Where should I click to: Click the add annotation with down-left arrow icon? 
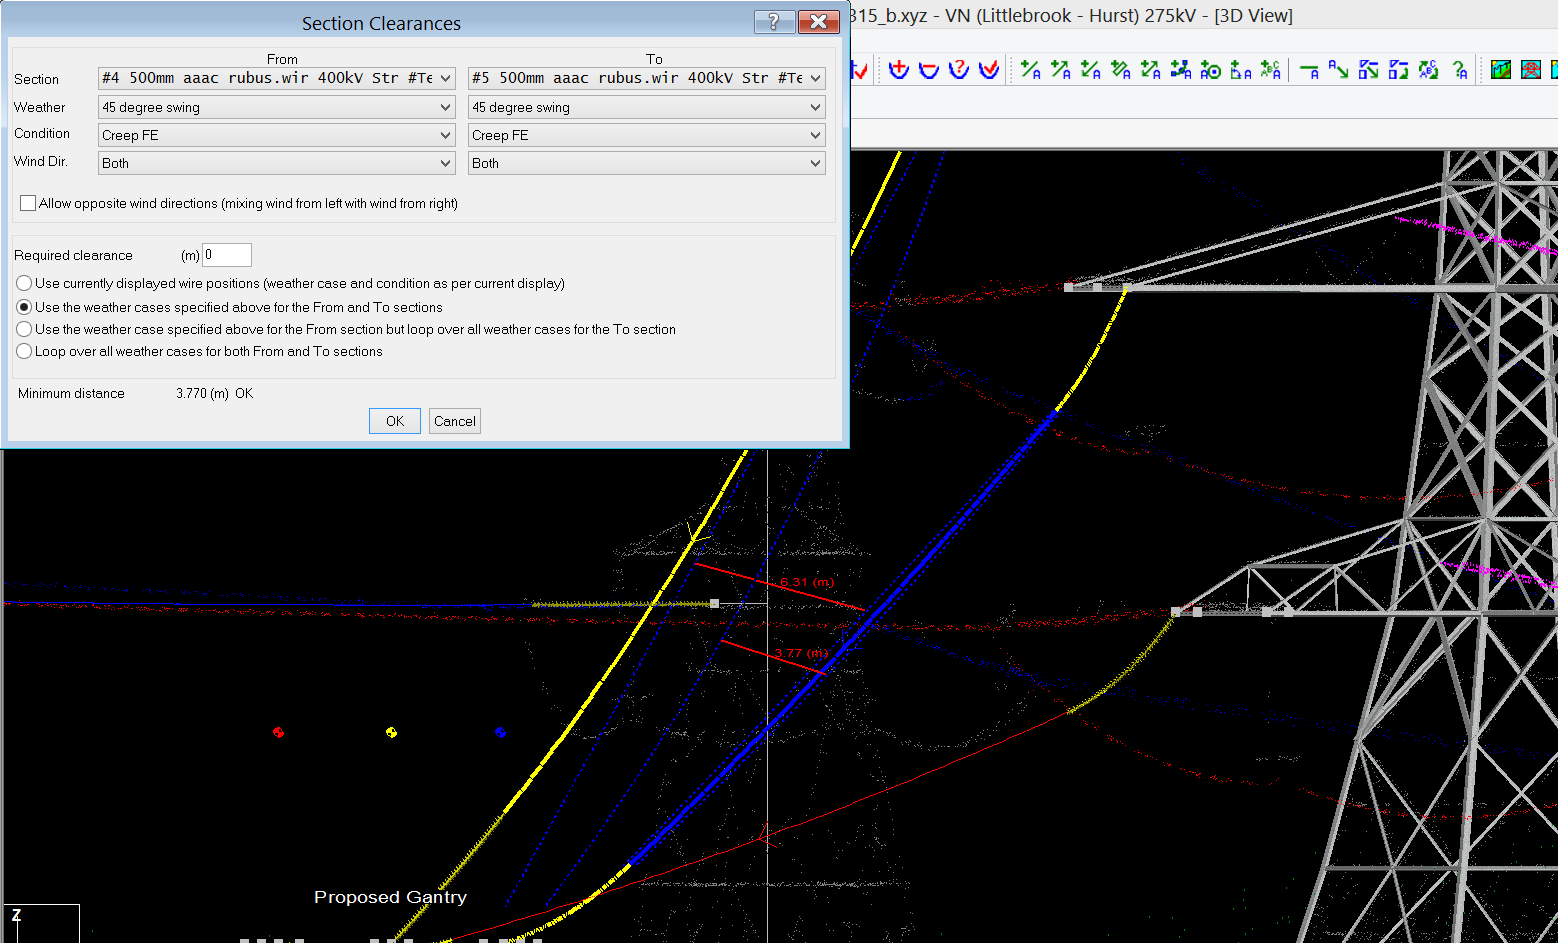coord(1091,70)
